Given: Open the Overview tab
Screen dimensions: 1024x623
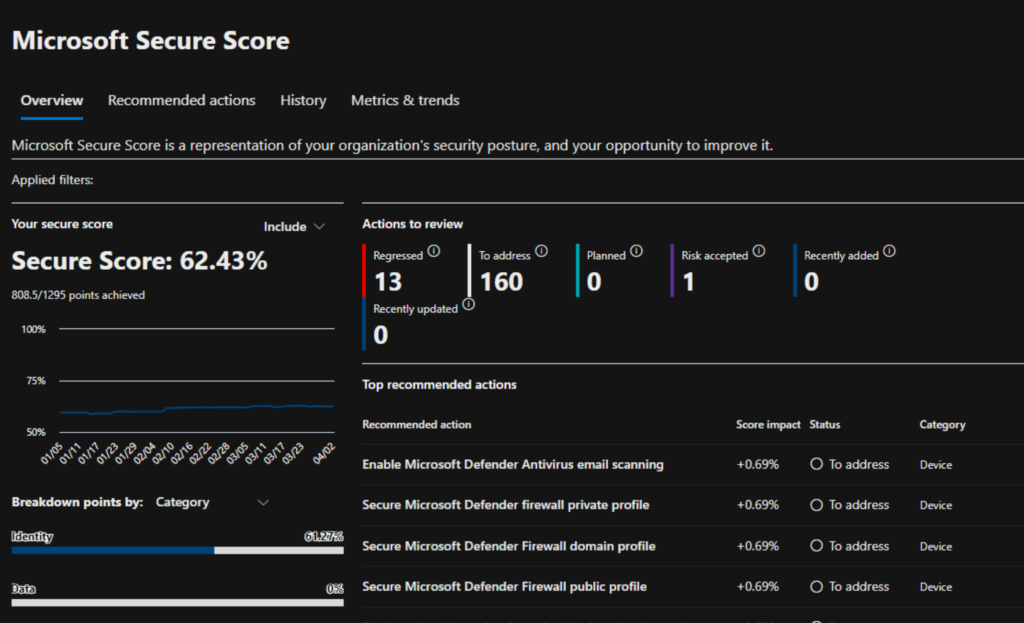Looking at the screenshot, I should pyautogui.click(x=52, y=101).
